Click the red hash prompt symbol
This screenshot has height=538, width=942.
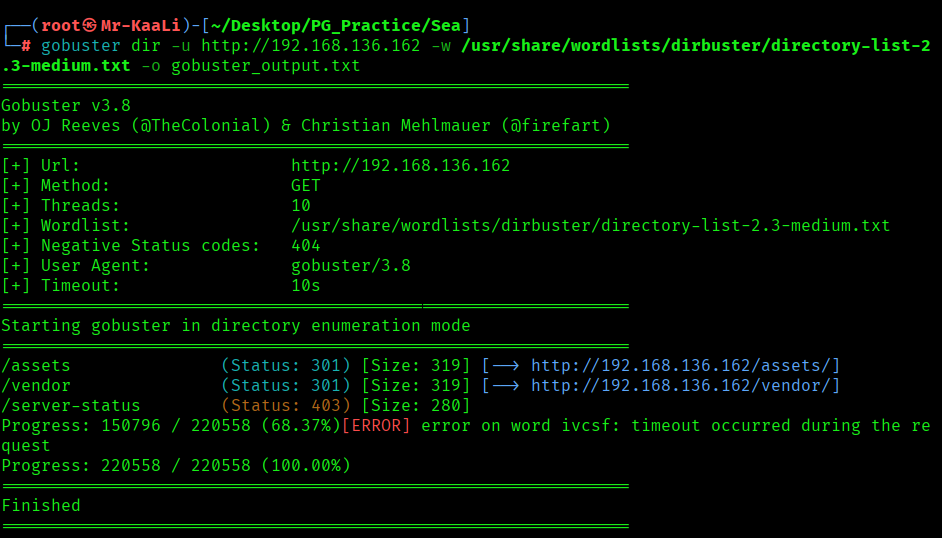(x=26, y=46)
